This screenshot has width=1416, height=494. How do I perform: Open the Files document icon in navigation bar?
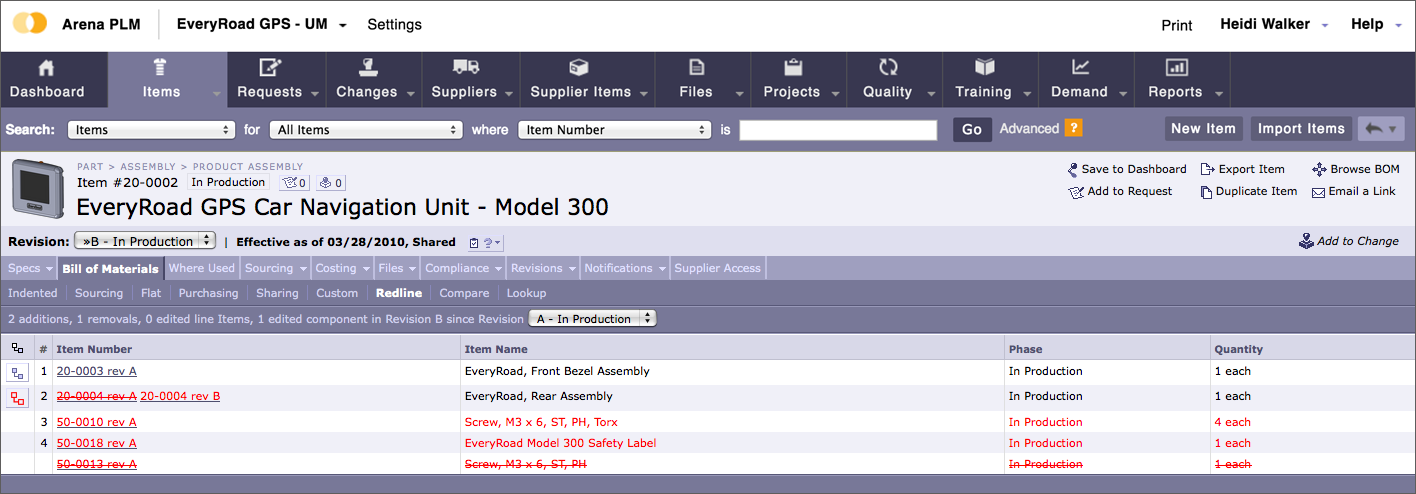tap(696, 68)
